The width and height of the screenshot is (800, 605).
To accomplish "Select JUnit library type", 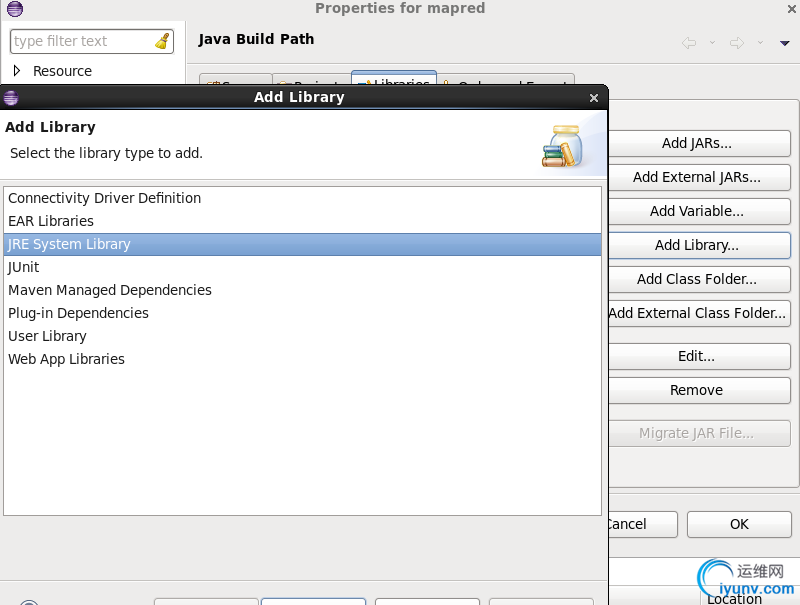I will tap(302, 267).
